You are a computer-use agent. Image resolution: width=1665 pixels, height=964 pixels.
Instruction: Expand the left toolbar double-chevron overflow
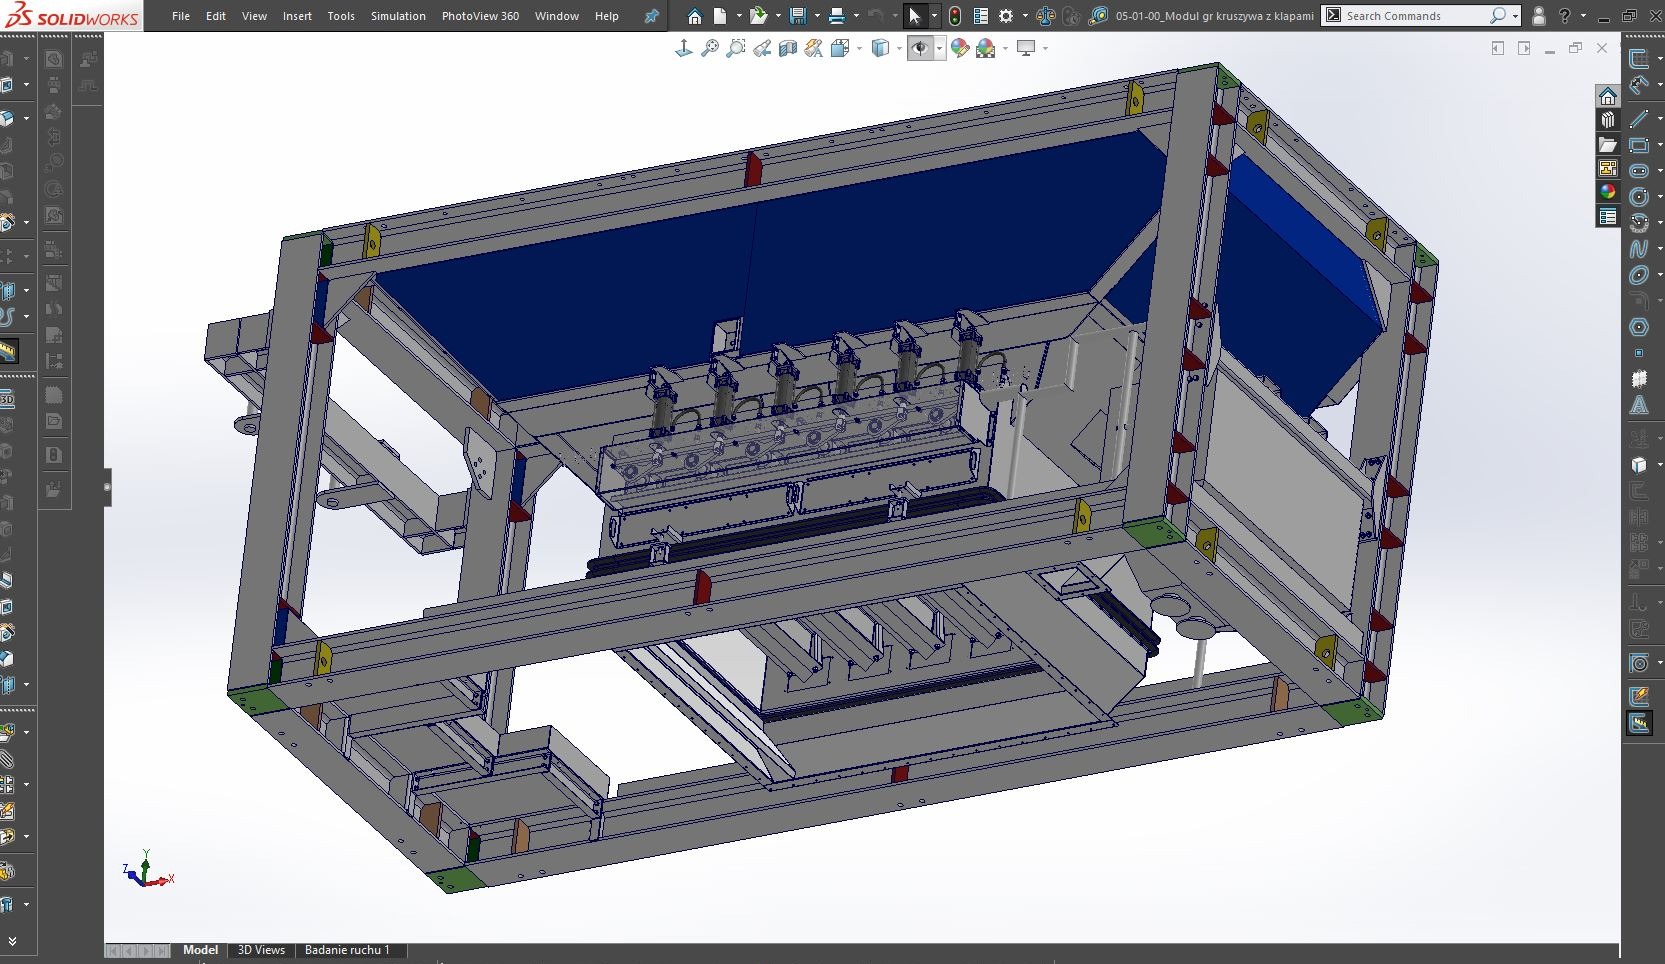tap(12, 941)
